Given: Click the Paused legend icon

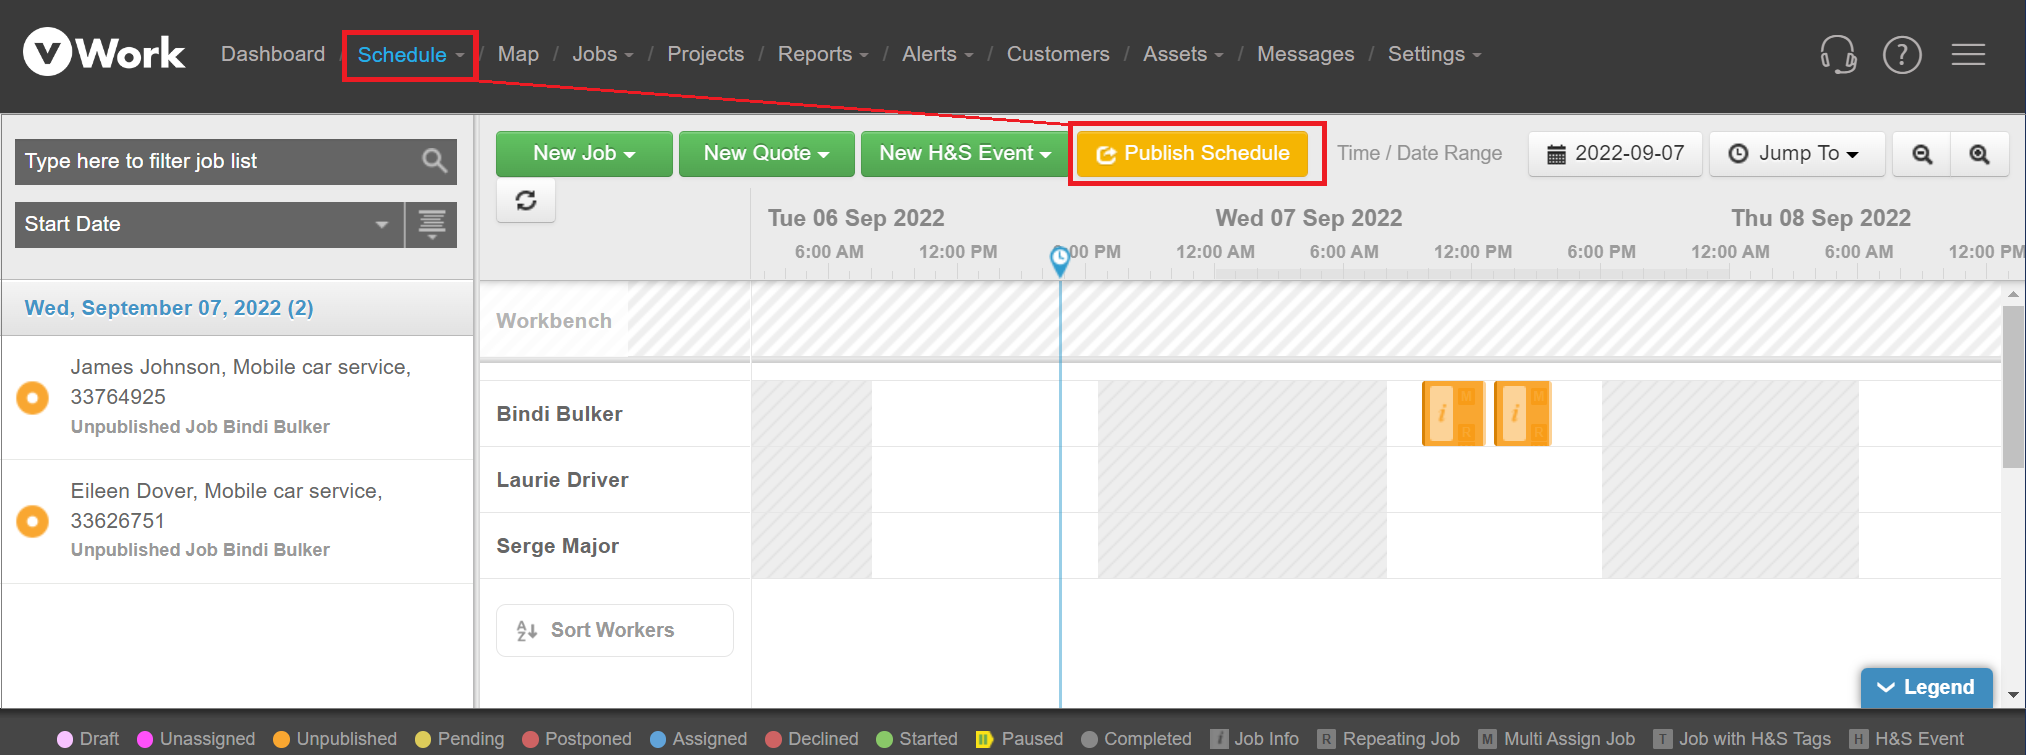Looking at the screenshot, I should pos(985,739).
